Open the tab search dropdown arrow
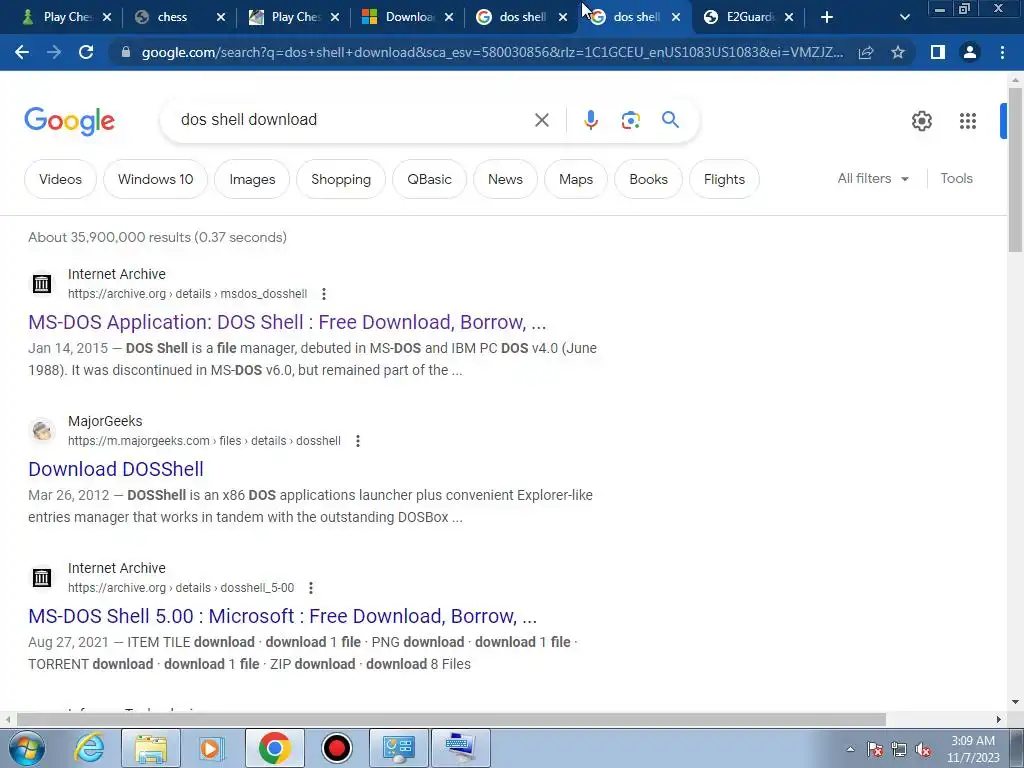 point(904,17)
